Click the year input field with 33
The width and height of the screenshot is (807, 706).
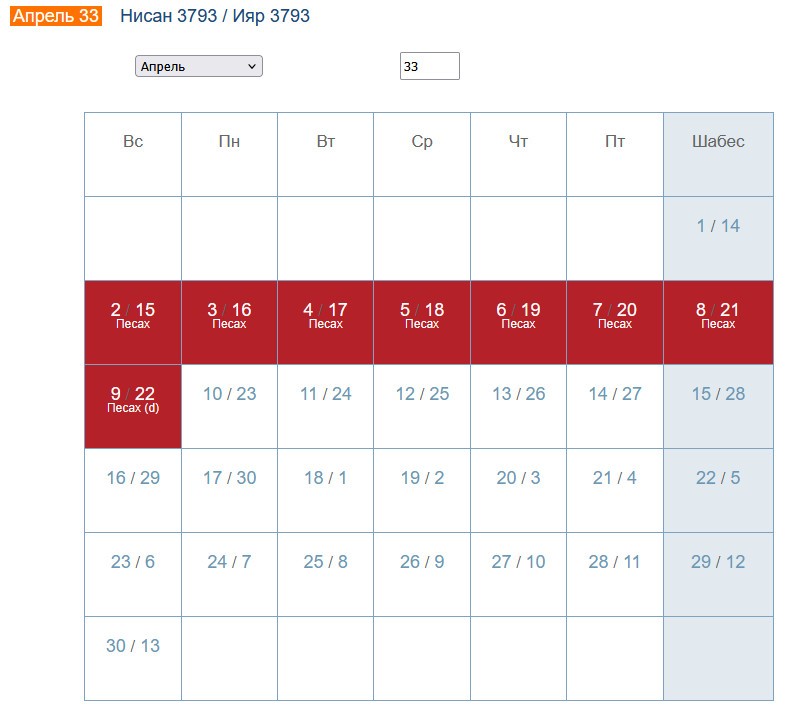[x=429, y=66]
